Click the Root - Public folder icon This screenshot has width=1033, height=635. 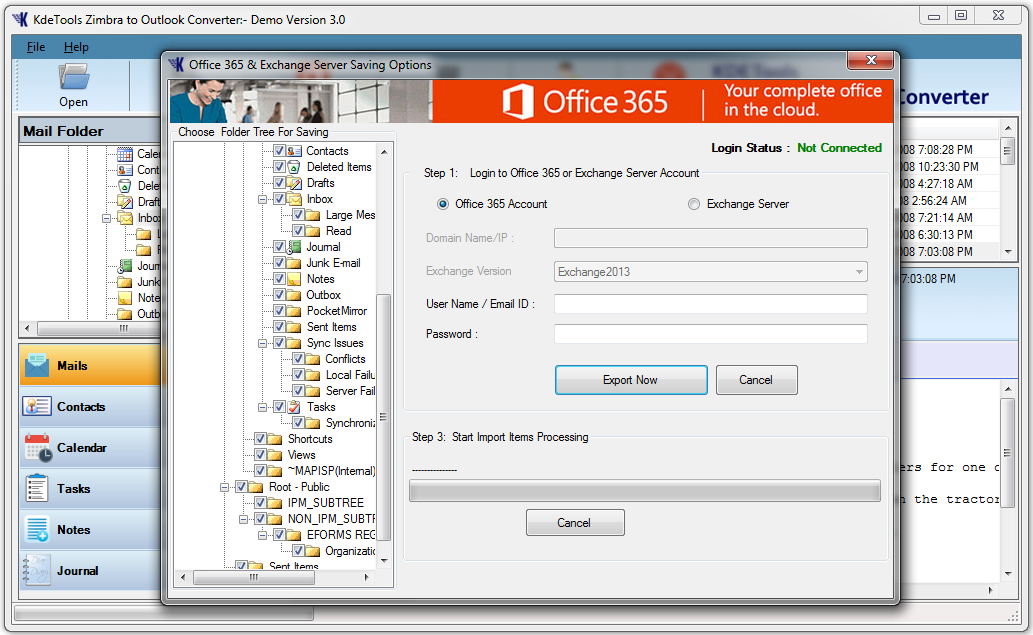click(256, 487)
